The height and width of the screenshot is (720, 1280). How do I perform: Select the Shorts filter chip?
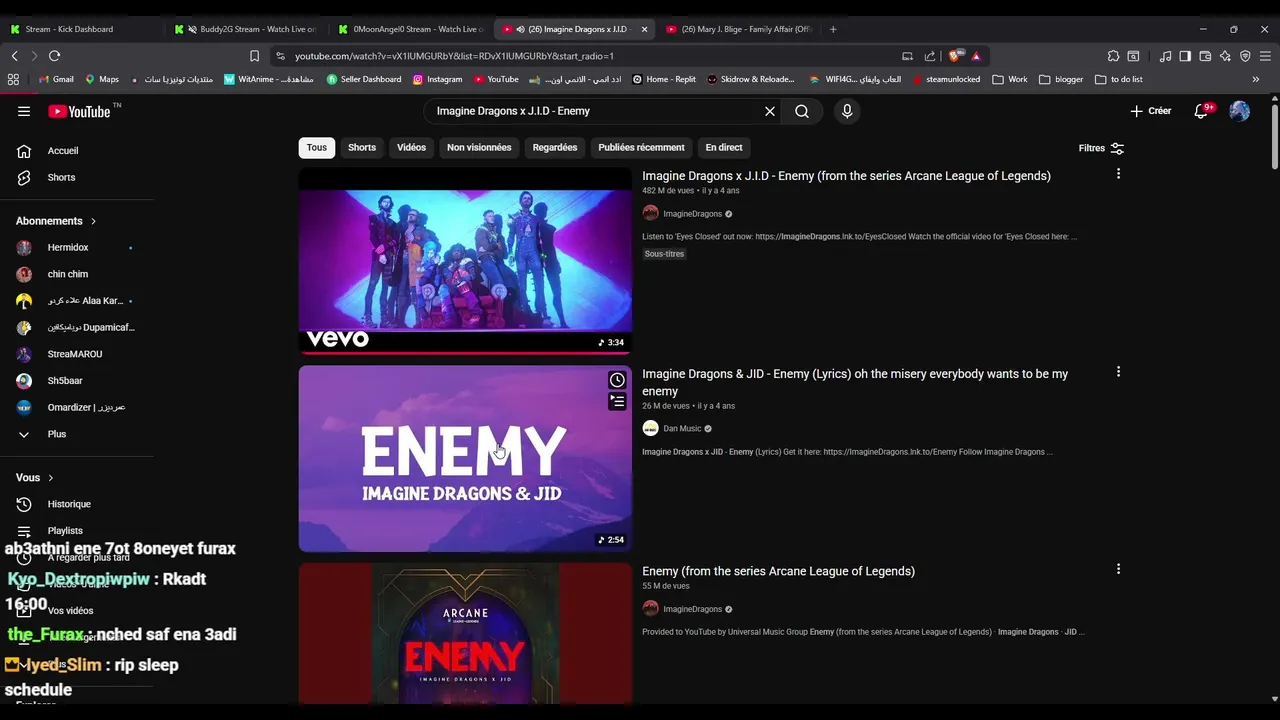pyautogui.click(x=362, y=147)
